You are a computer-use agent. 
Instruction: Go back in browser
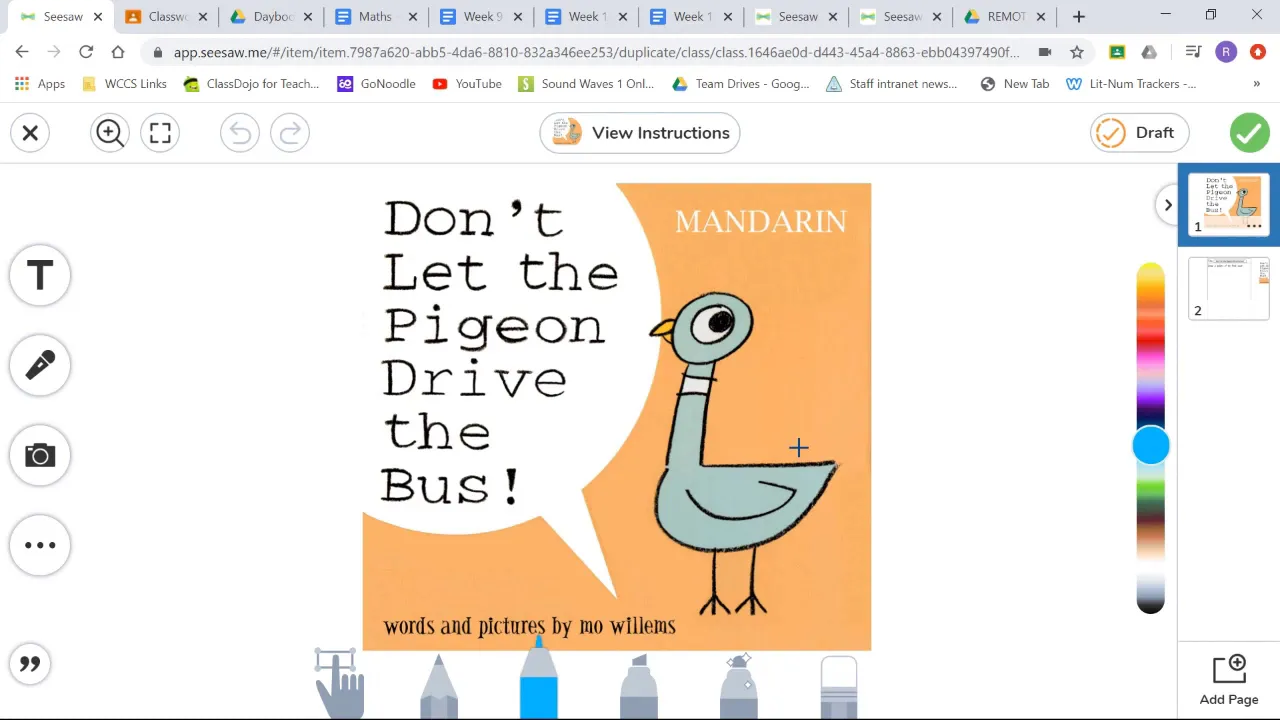tap(22, 52)
